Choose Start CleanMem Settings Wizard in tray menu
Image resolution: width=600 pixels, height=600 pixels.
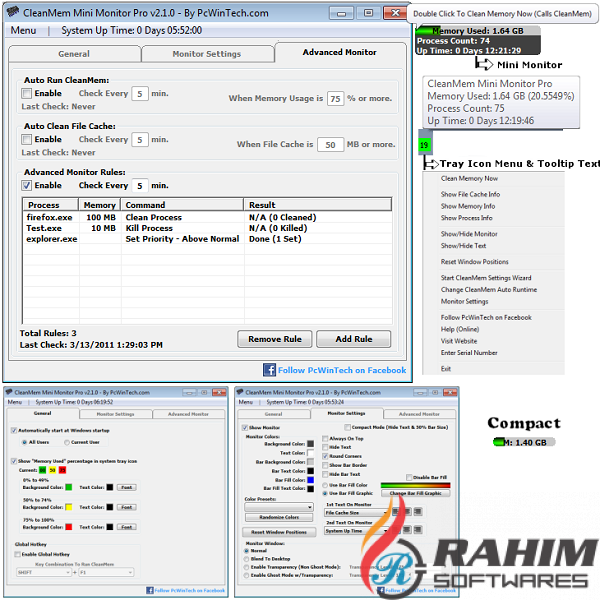(x=486, y=278)
